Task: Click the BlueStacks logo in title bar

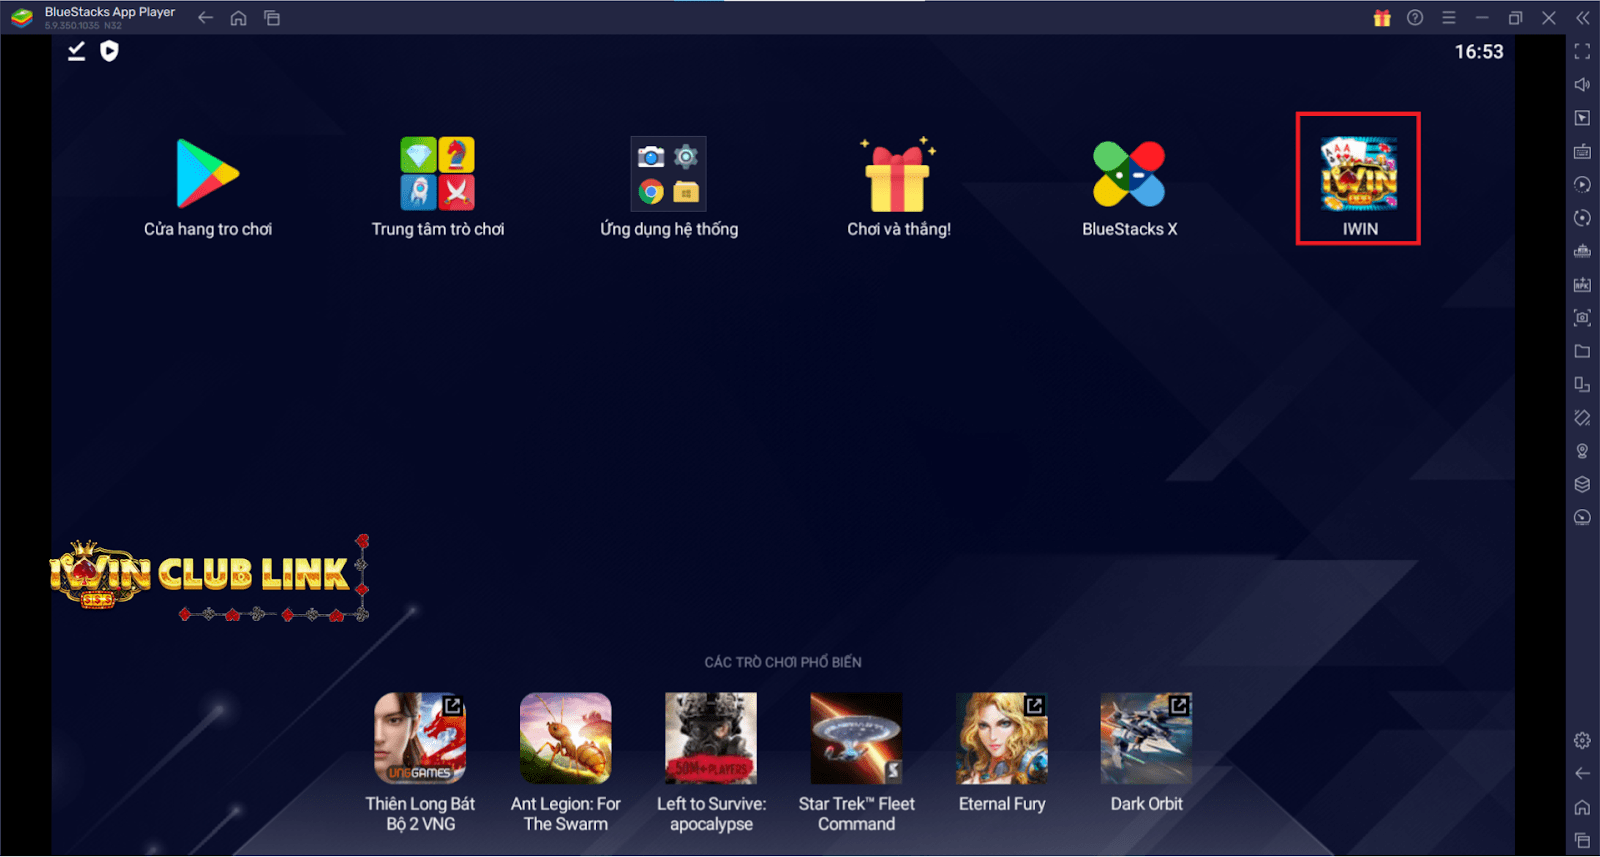Action: tap(22, 18)
